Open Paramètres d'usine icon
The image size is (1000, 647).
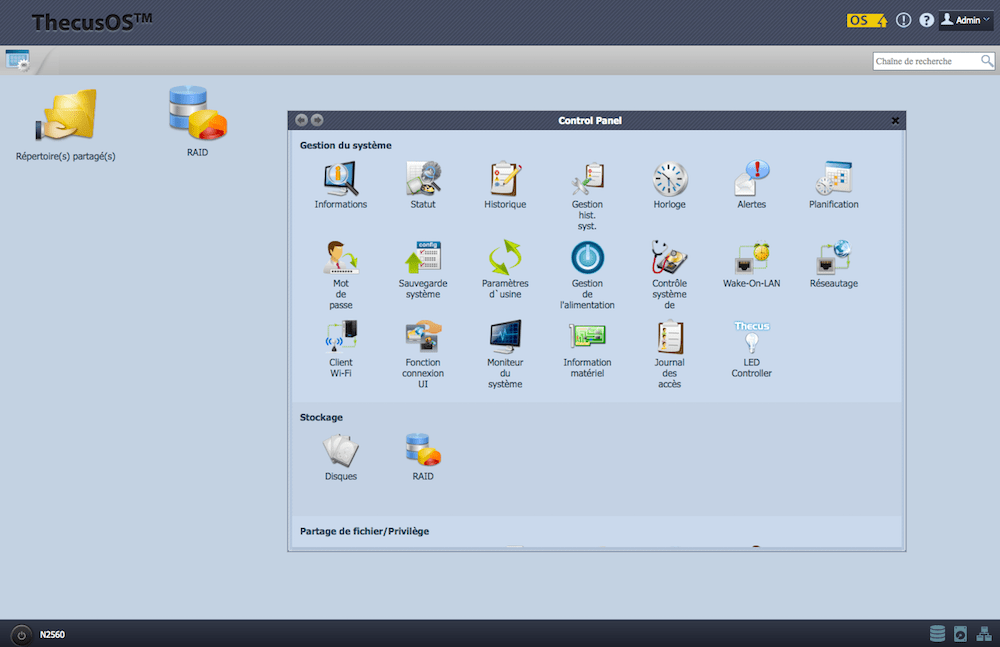505,269
